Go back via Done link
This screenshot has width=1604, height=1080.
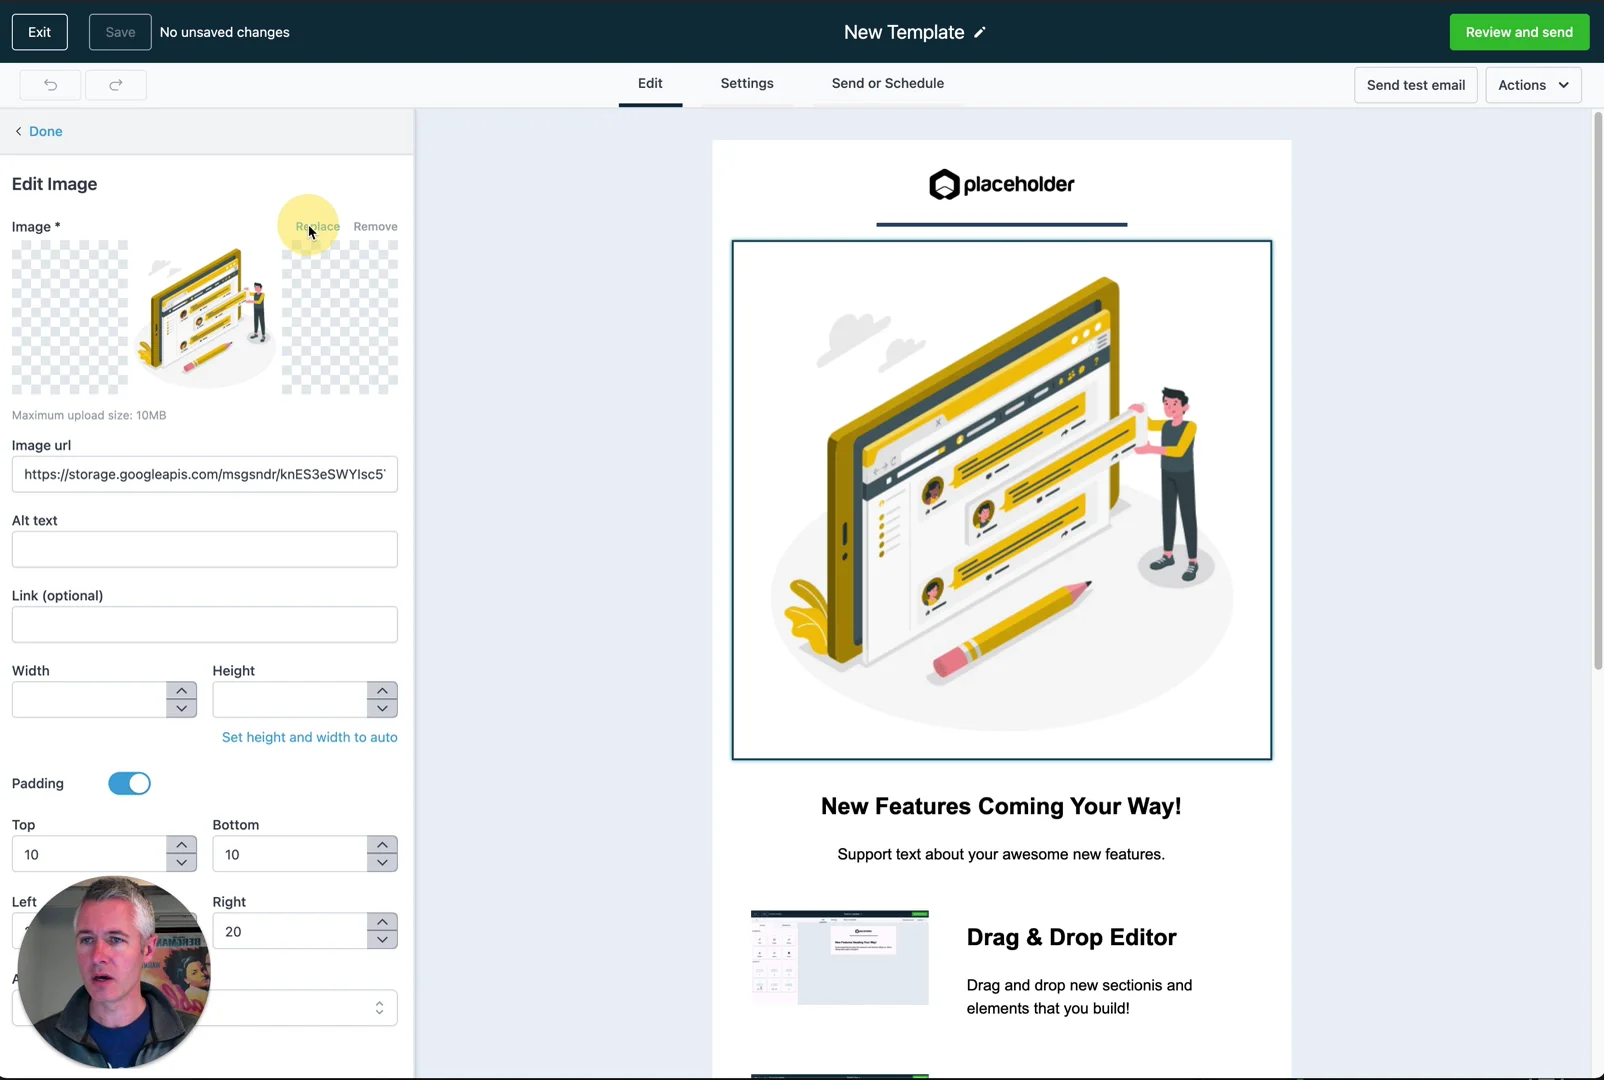click(x=38, y=131)
